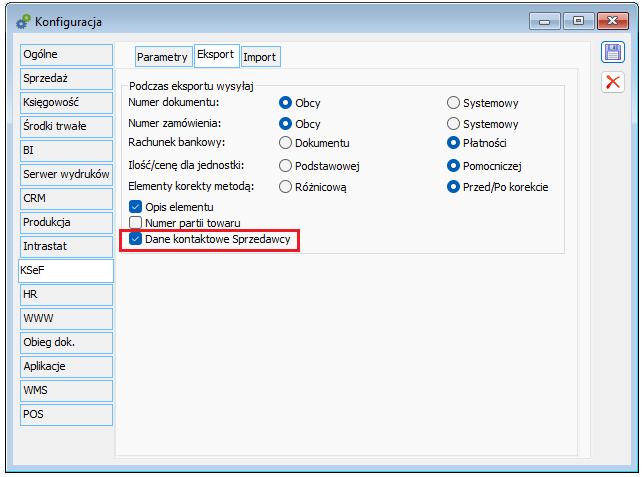Choose Podstawowej unit option
Screen dimensions: 642x477
286,165
